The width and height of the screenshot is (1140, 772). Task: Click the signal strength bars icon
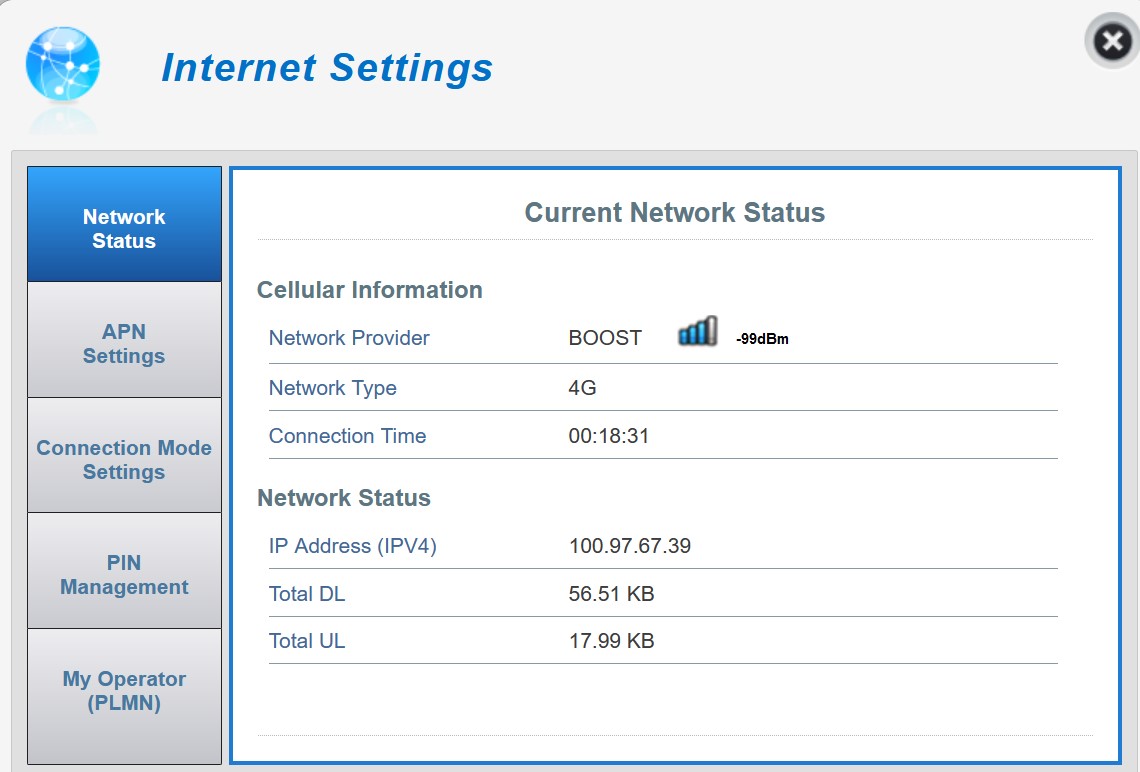click(x=697, y=332)
